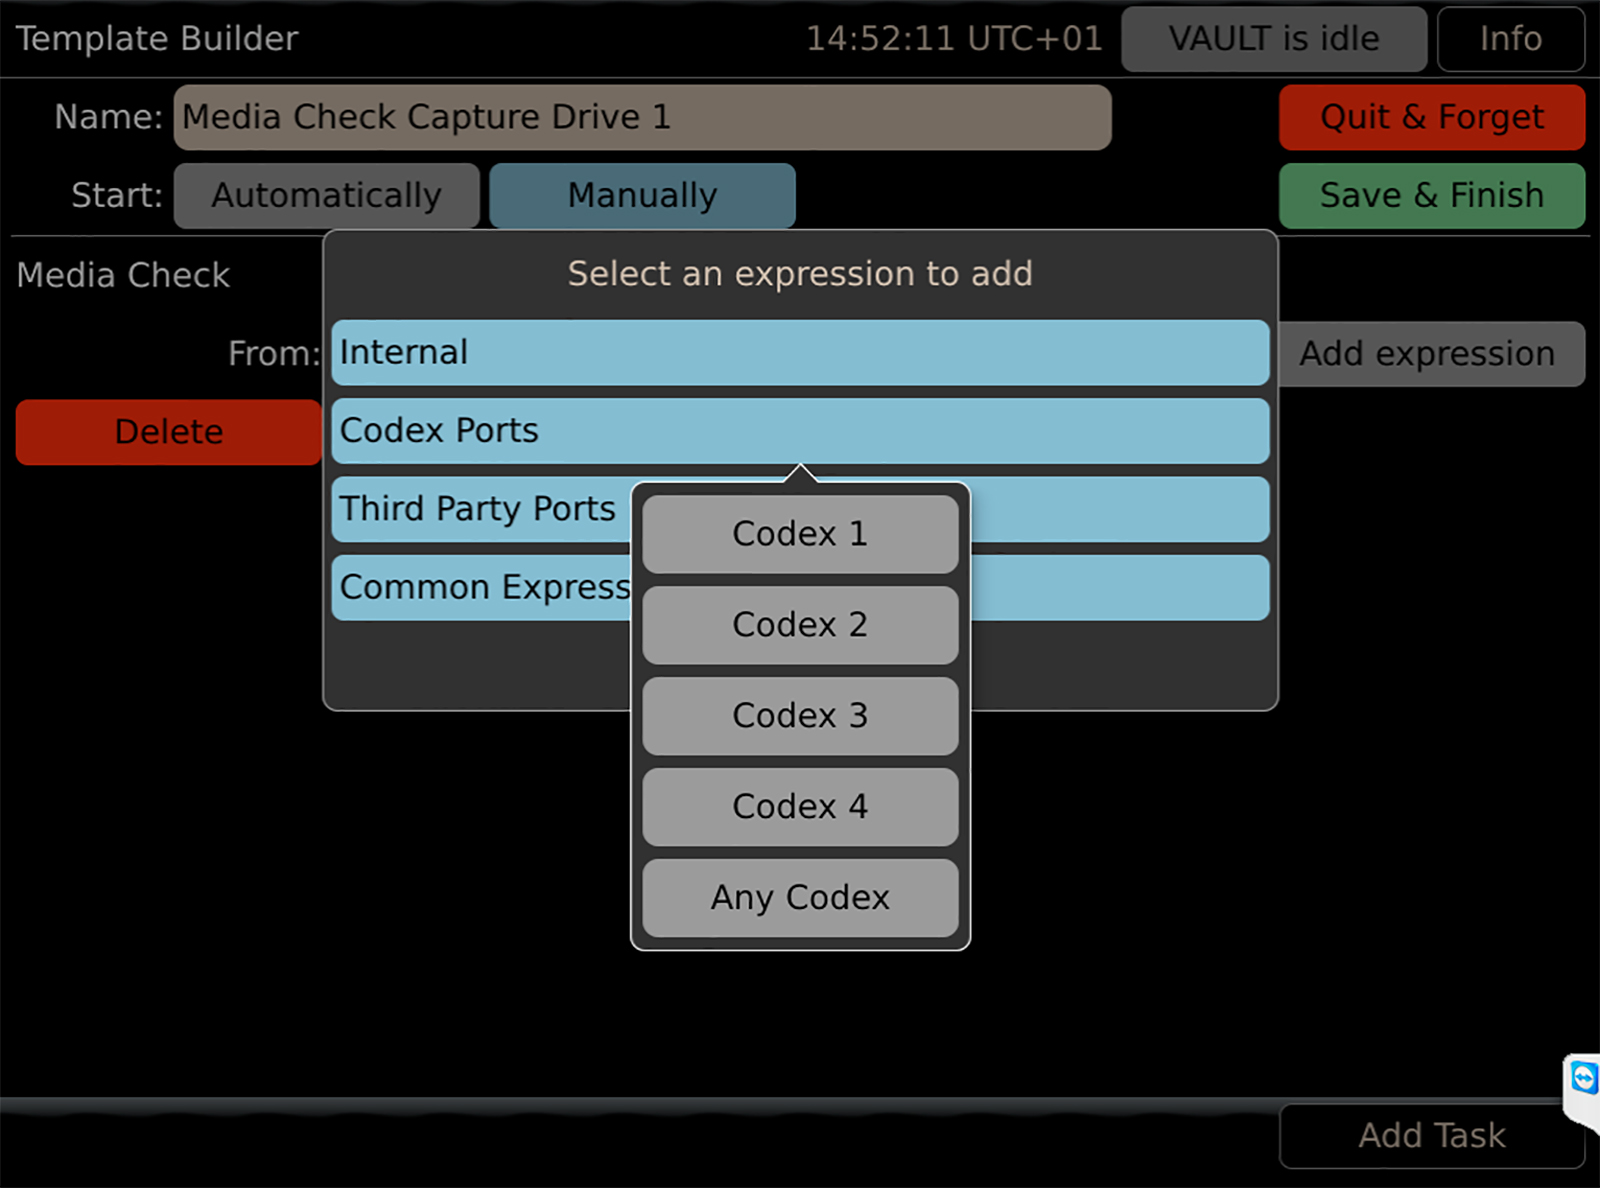The width and height of the screenshot is (1600, 1188).
Task: Set Start to Automatically
Action: [326, 196]
